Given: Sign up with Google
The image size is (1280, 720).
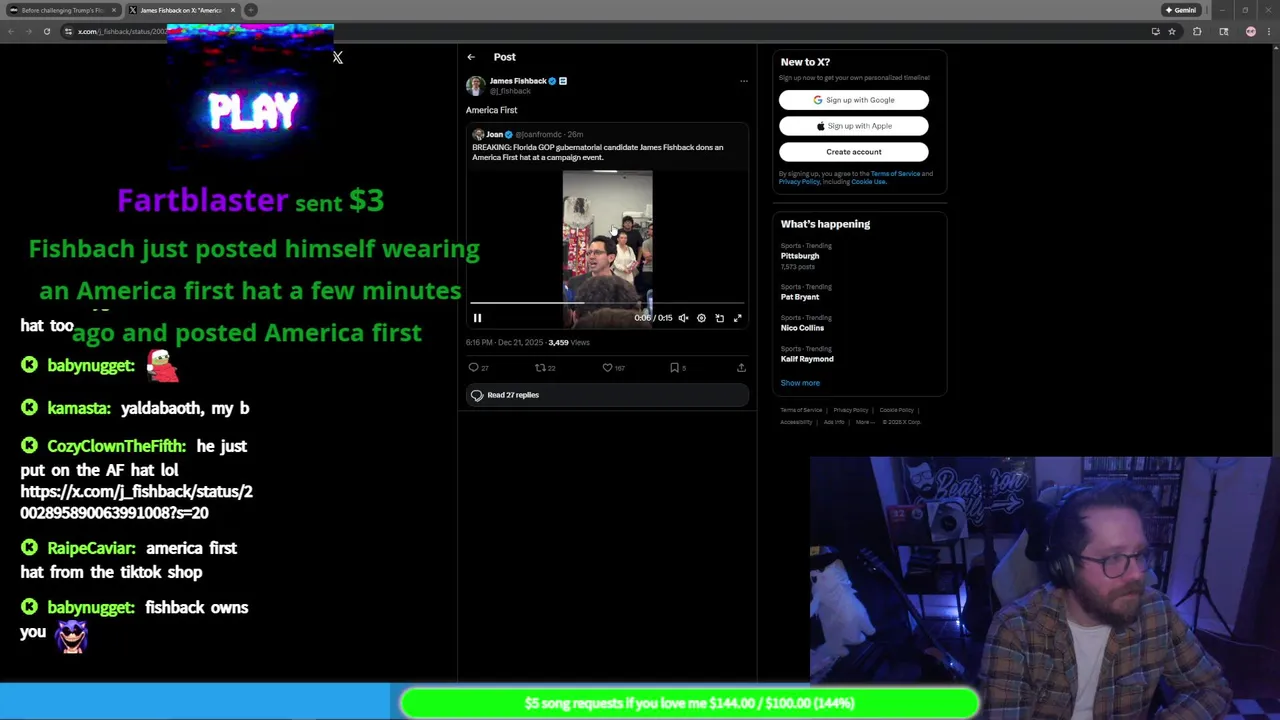Looking at the screenshot, I should click(853, 100).
